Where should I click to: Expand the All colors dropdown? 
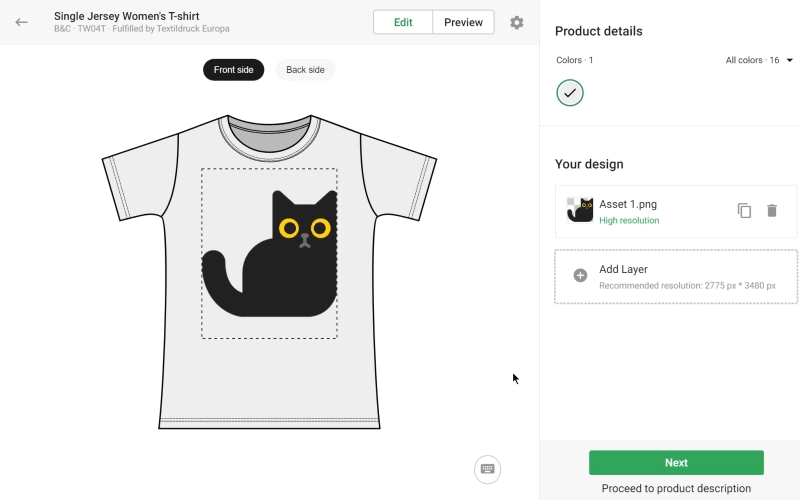tap(759, 60)
